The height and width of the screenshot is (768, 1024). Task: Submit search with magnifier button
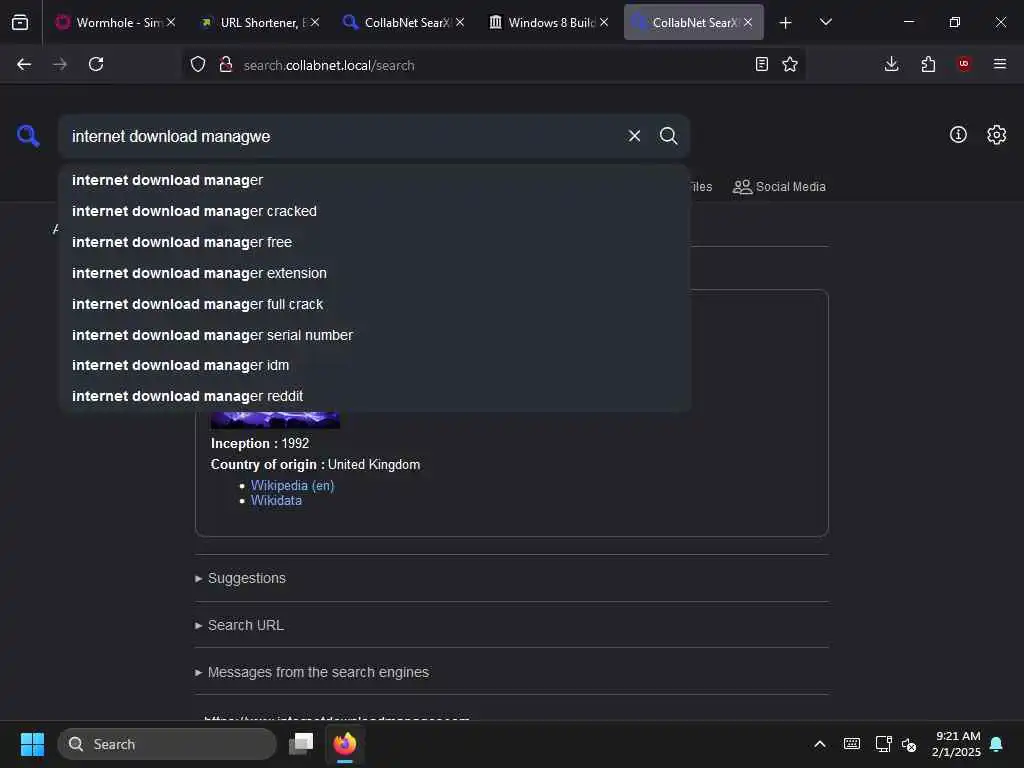[x=668, y=136]
